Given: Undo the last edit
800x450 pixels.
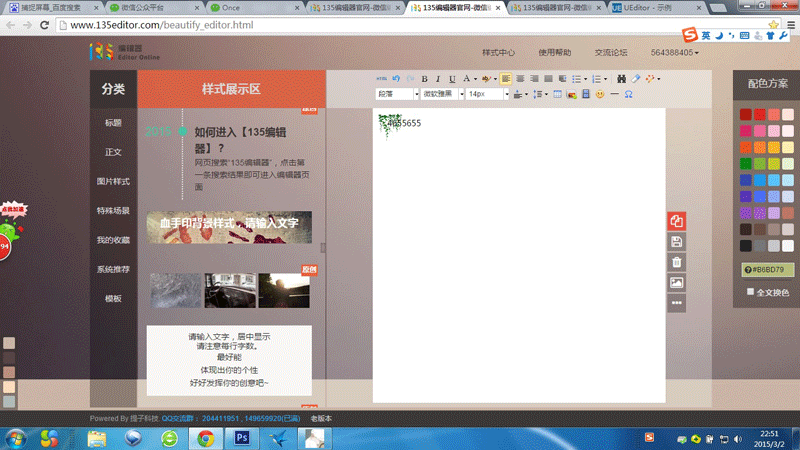Looking at the screenshot, I should click(396, 79).
